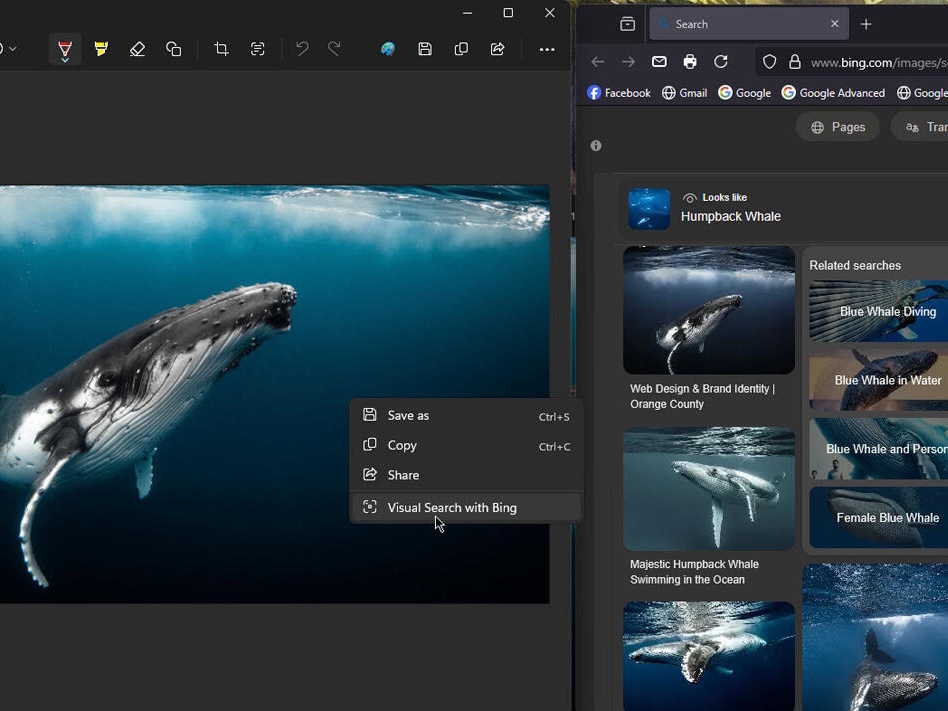Viewport: 948px width, 711px height.
Task: Select Visual Search with Bing menu entry
Action: pos(466,507)
